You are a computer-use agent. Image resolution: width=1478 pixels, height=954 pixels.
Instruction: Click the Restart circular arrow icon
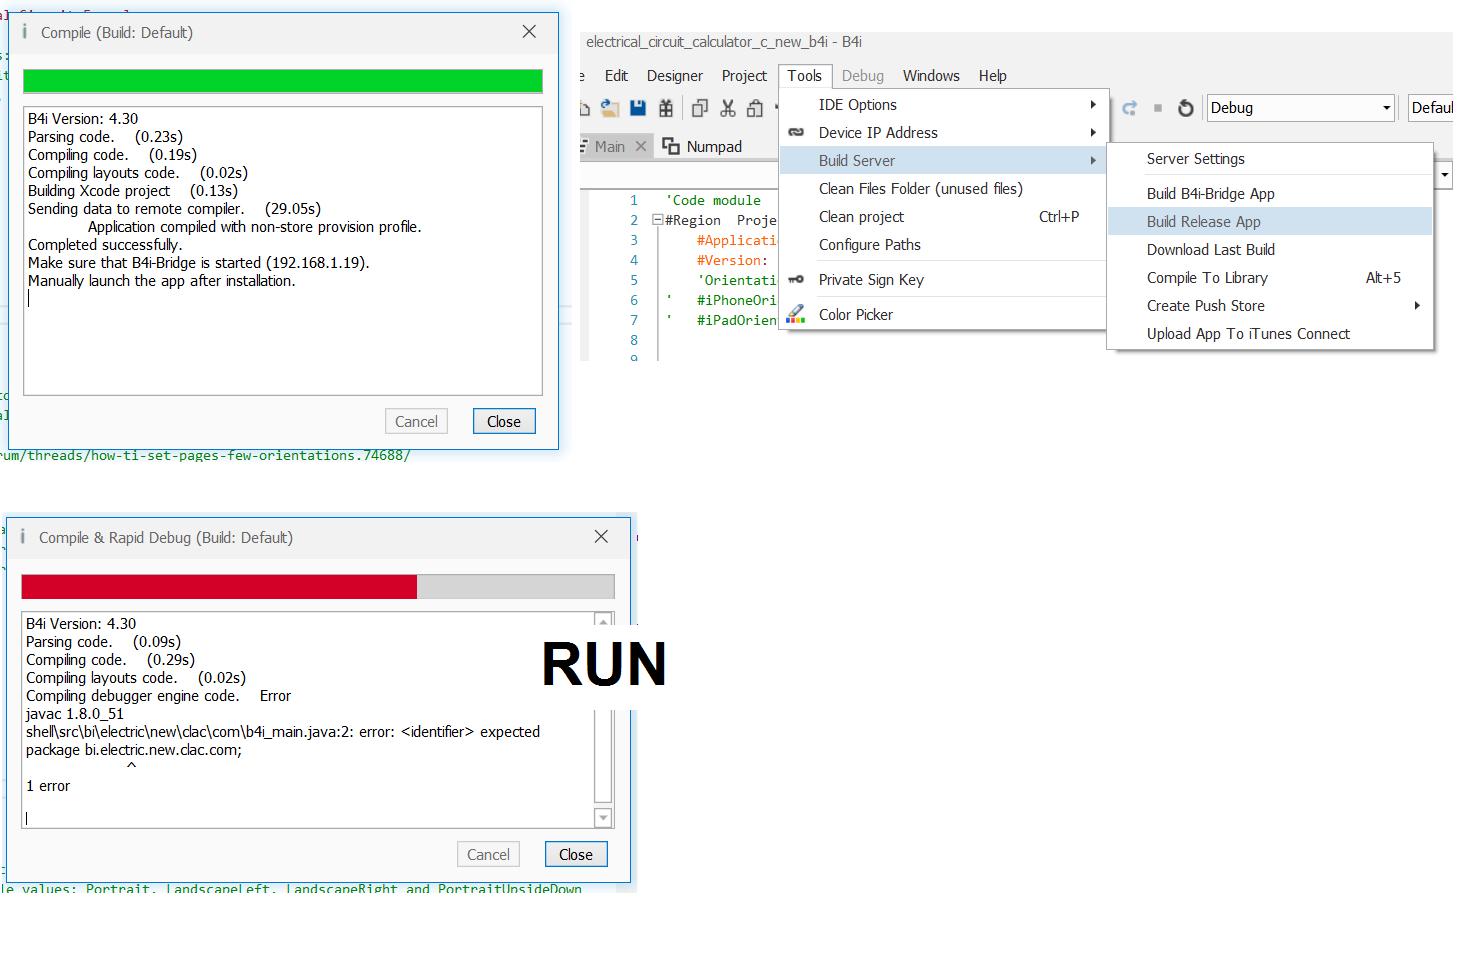click(1185, 108)
